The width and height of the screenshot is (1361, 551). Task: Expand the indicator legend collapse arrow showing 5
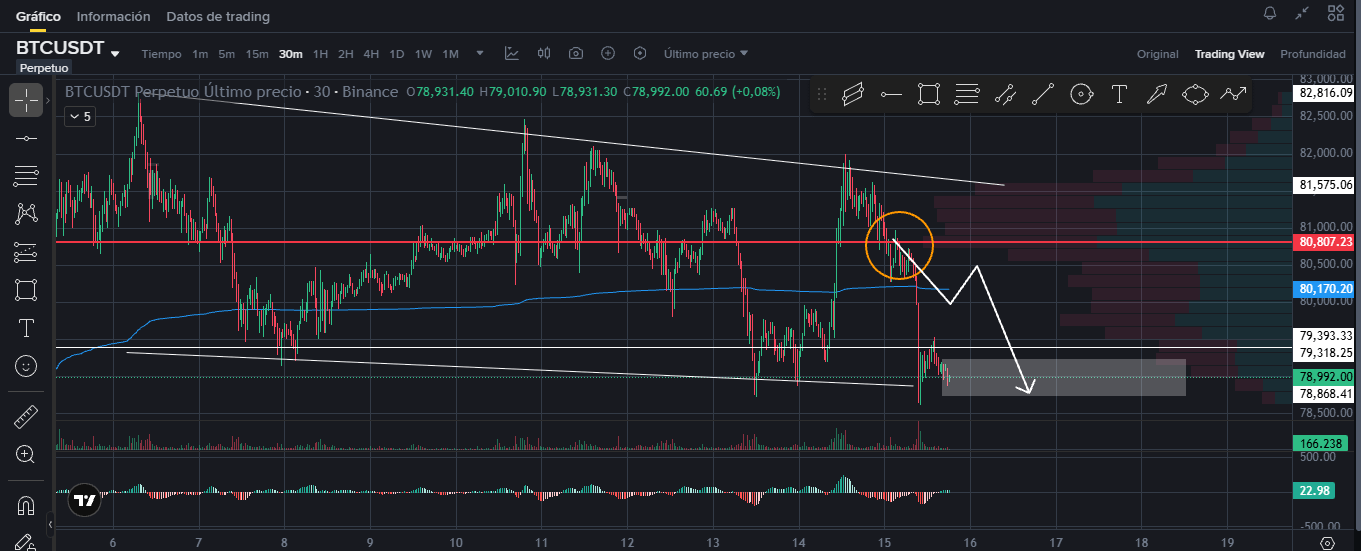(x=79, y=116)
